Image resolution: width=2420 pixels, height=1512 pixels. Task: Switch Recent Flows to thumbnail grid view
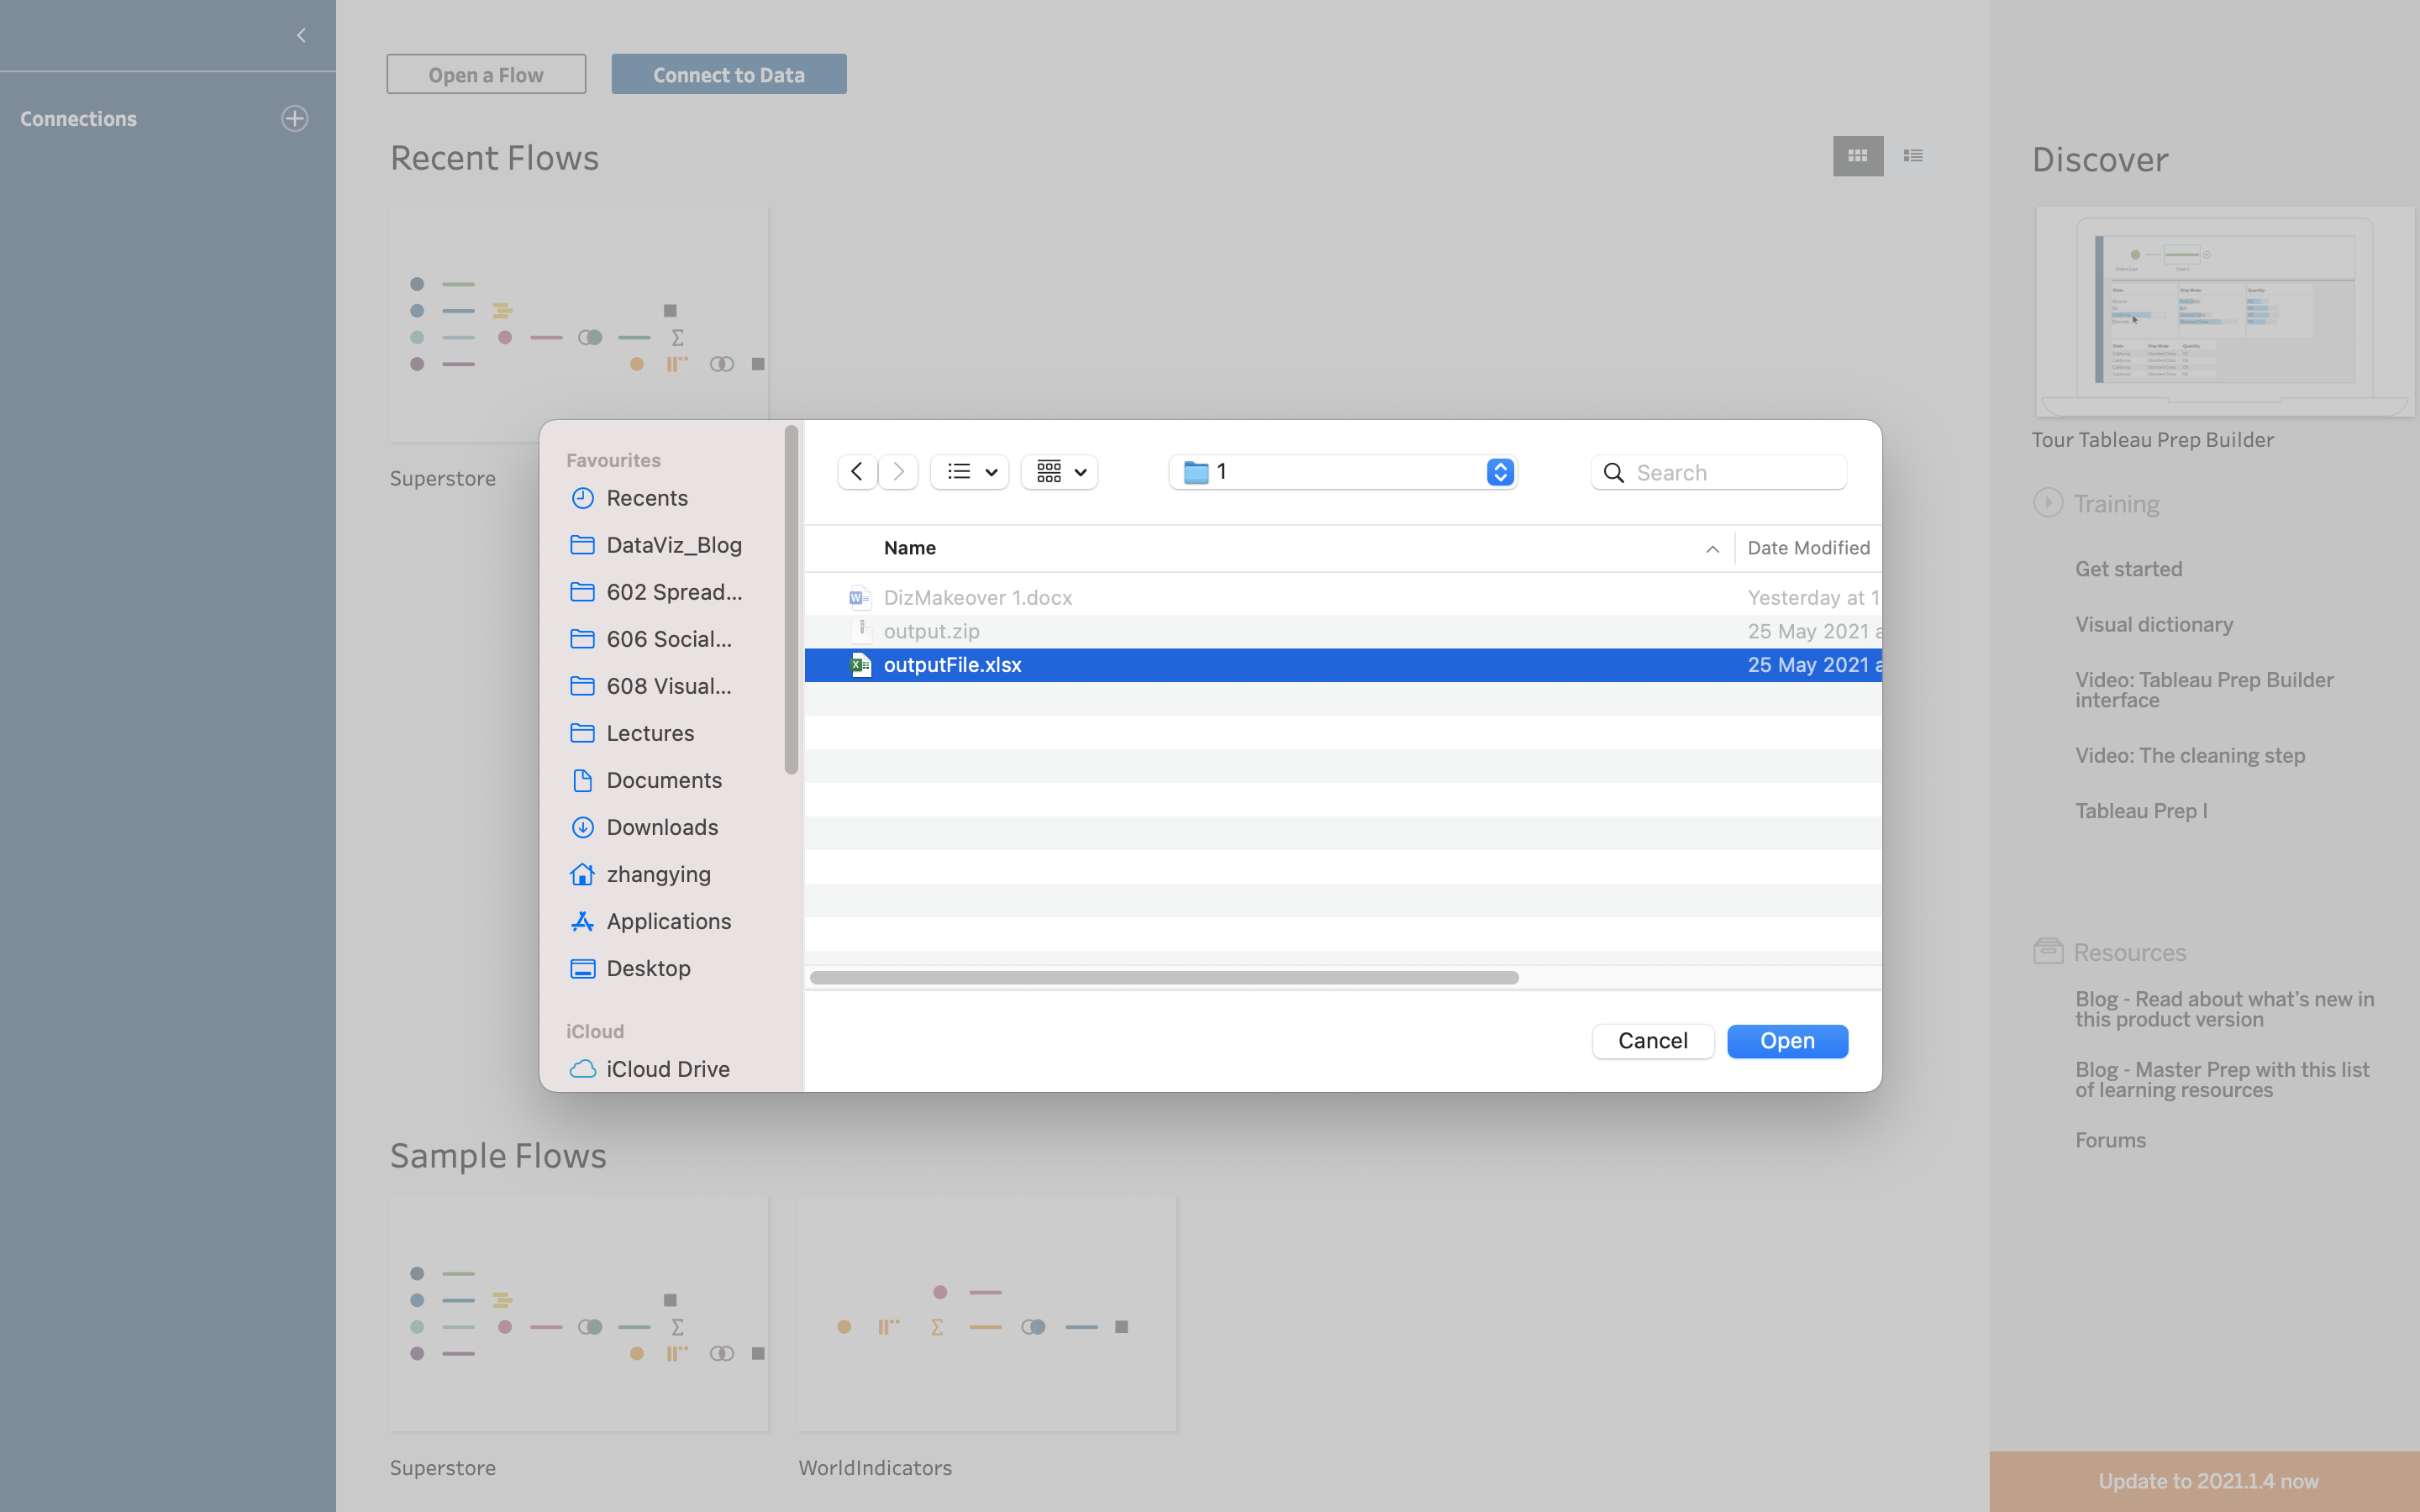coord(1857,156)
